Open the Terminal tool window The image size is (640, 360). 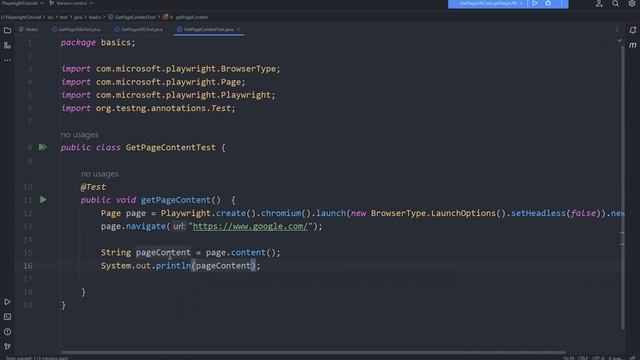(x=7, y=317)
